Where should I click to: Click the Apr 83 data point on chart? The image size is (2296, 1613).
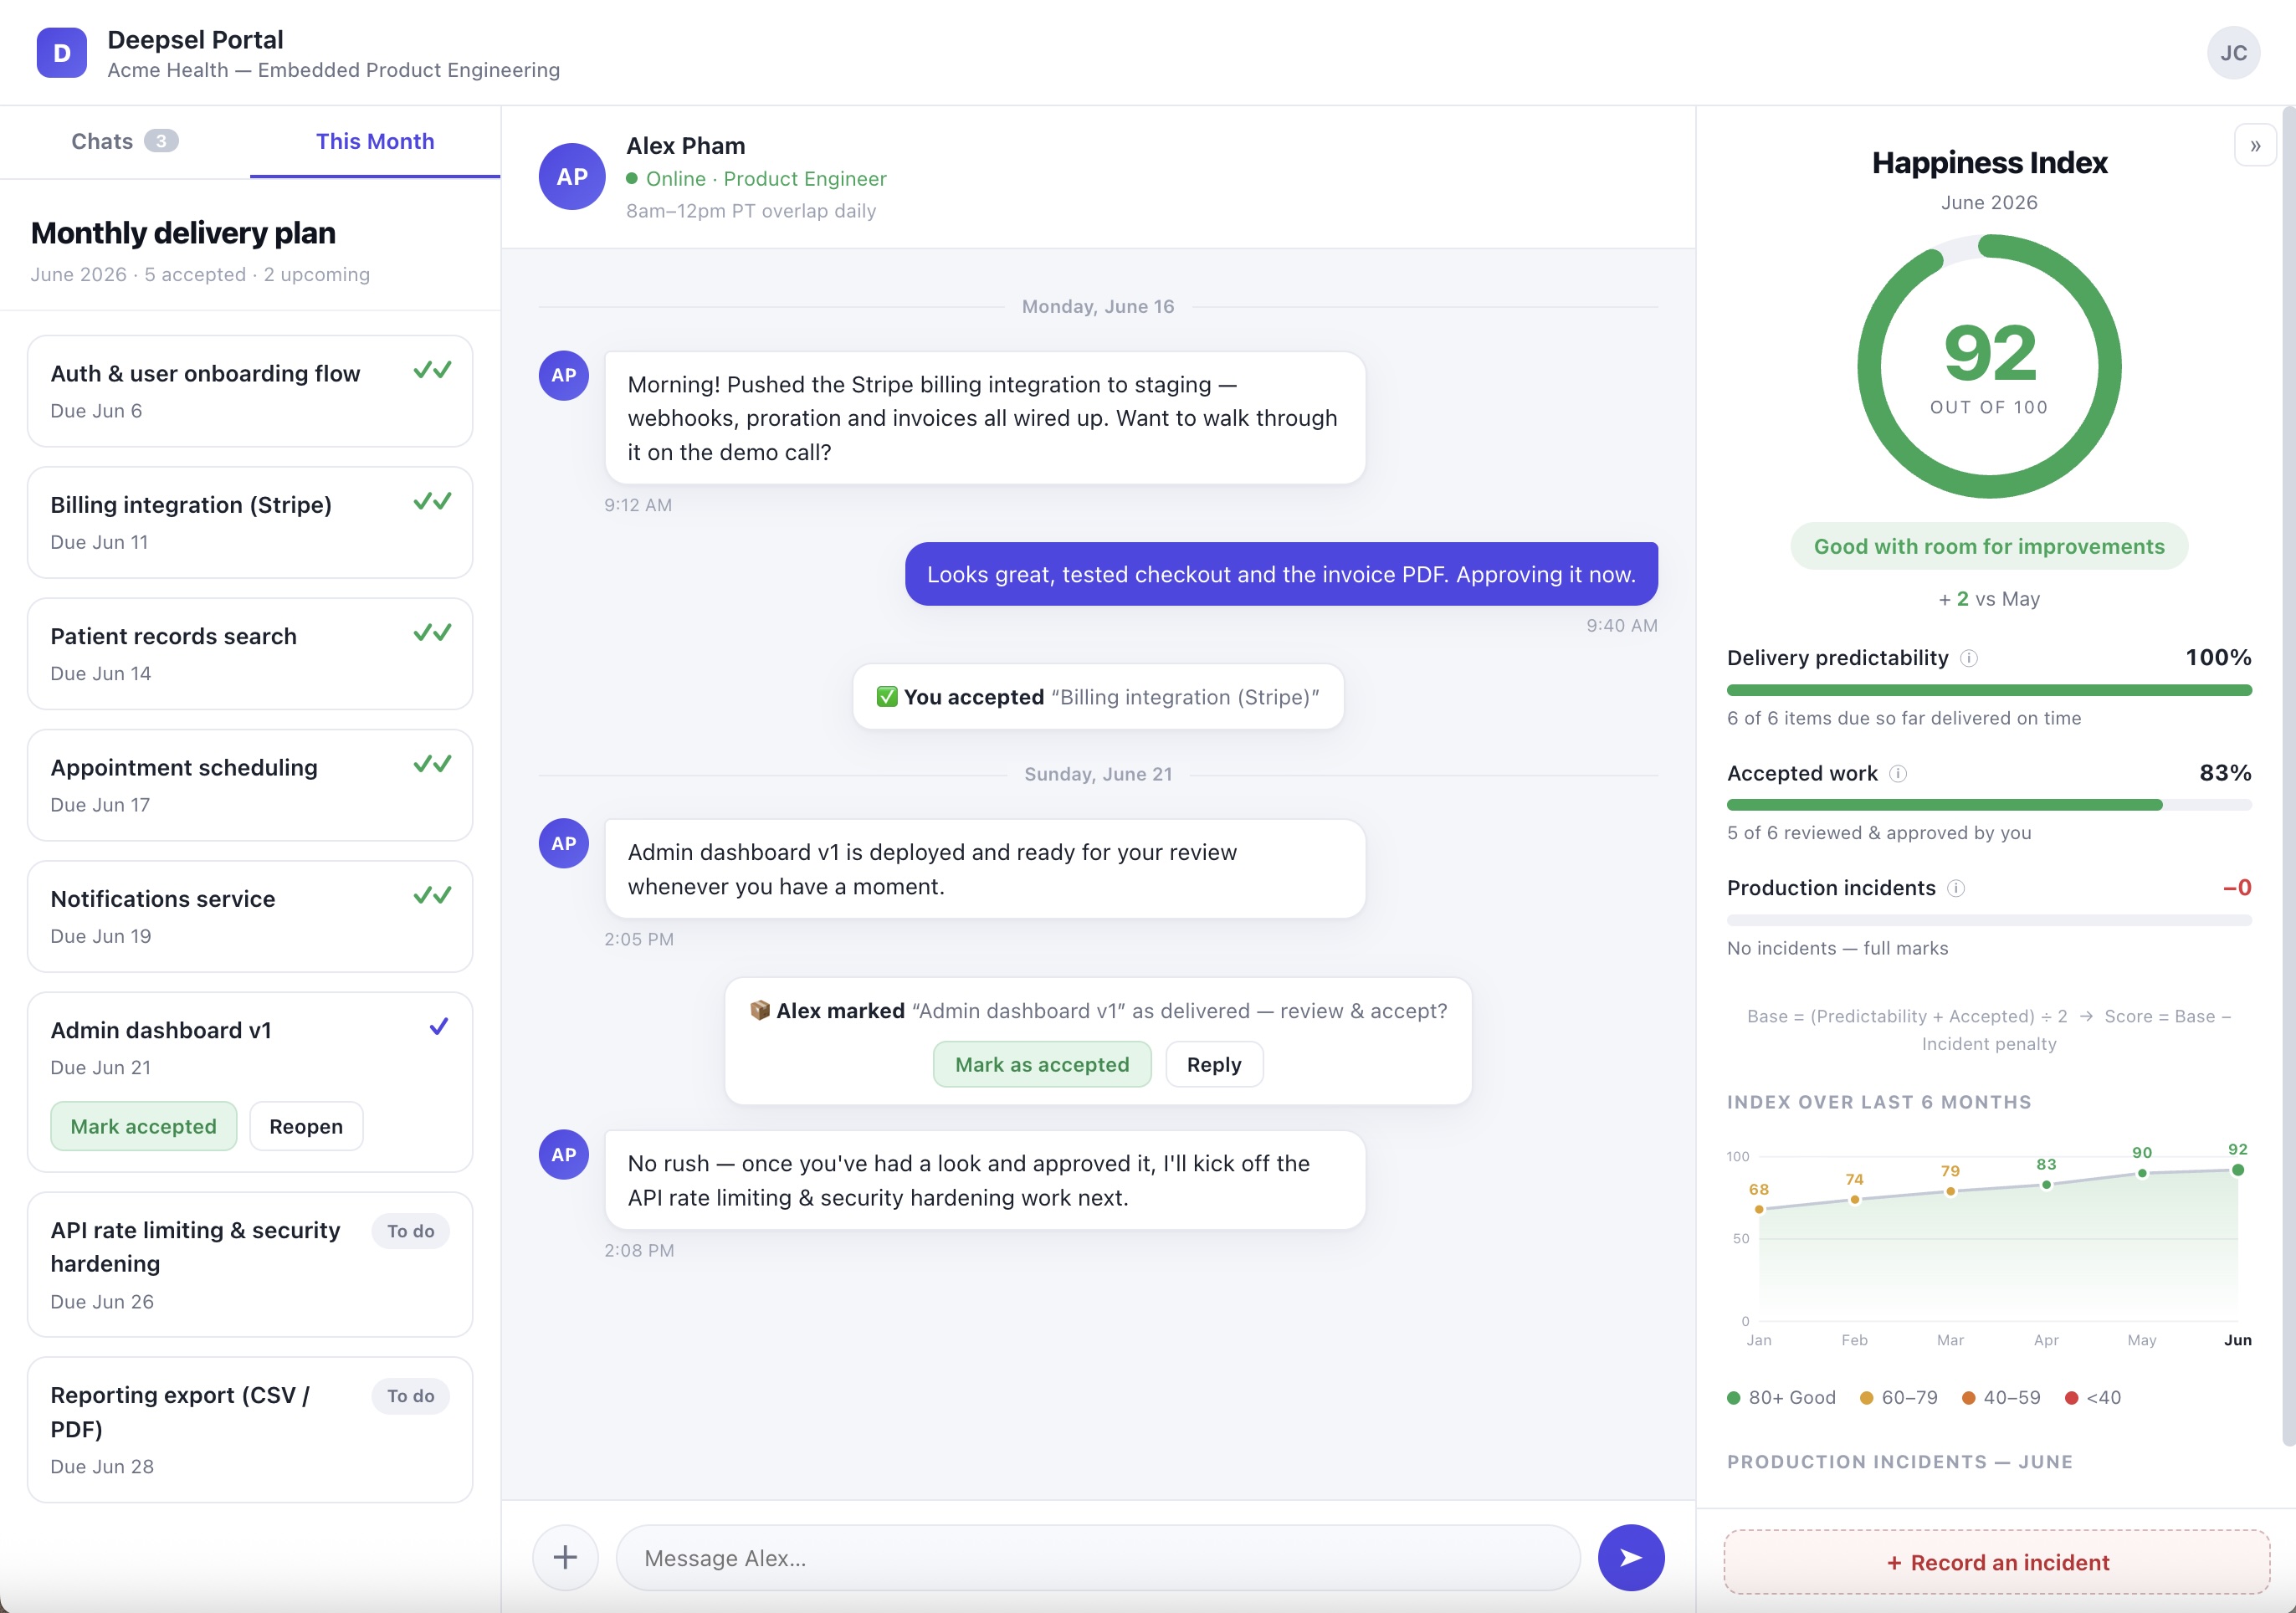(2046, 1185)
